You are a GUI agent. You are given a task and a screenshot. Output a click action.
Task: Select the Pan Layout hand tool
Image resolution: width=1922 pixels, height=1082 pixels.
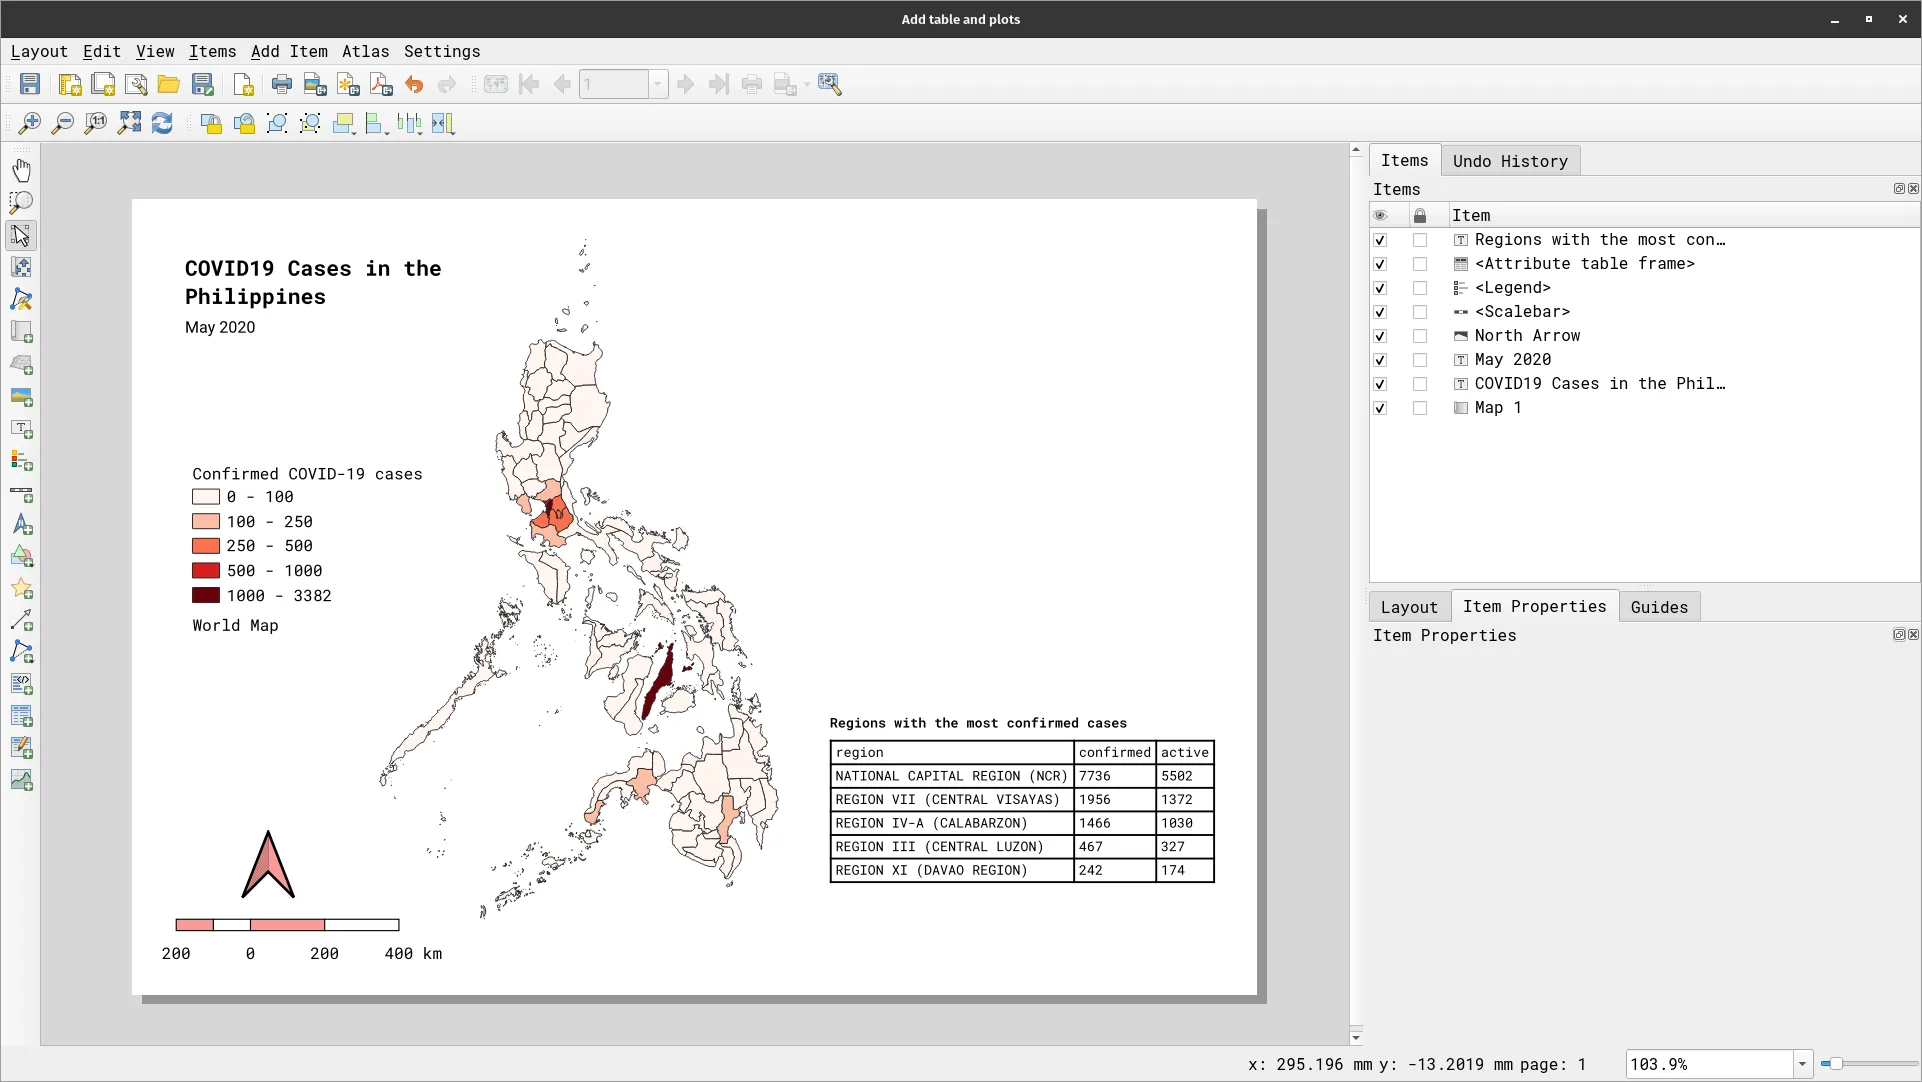[x=21, y=170]
